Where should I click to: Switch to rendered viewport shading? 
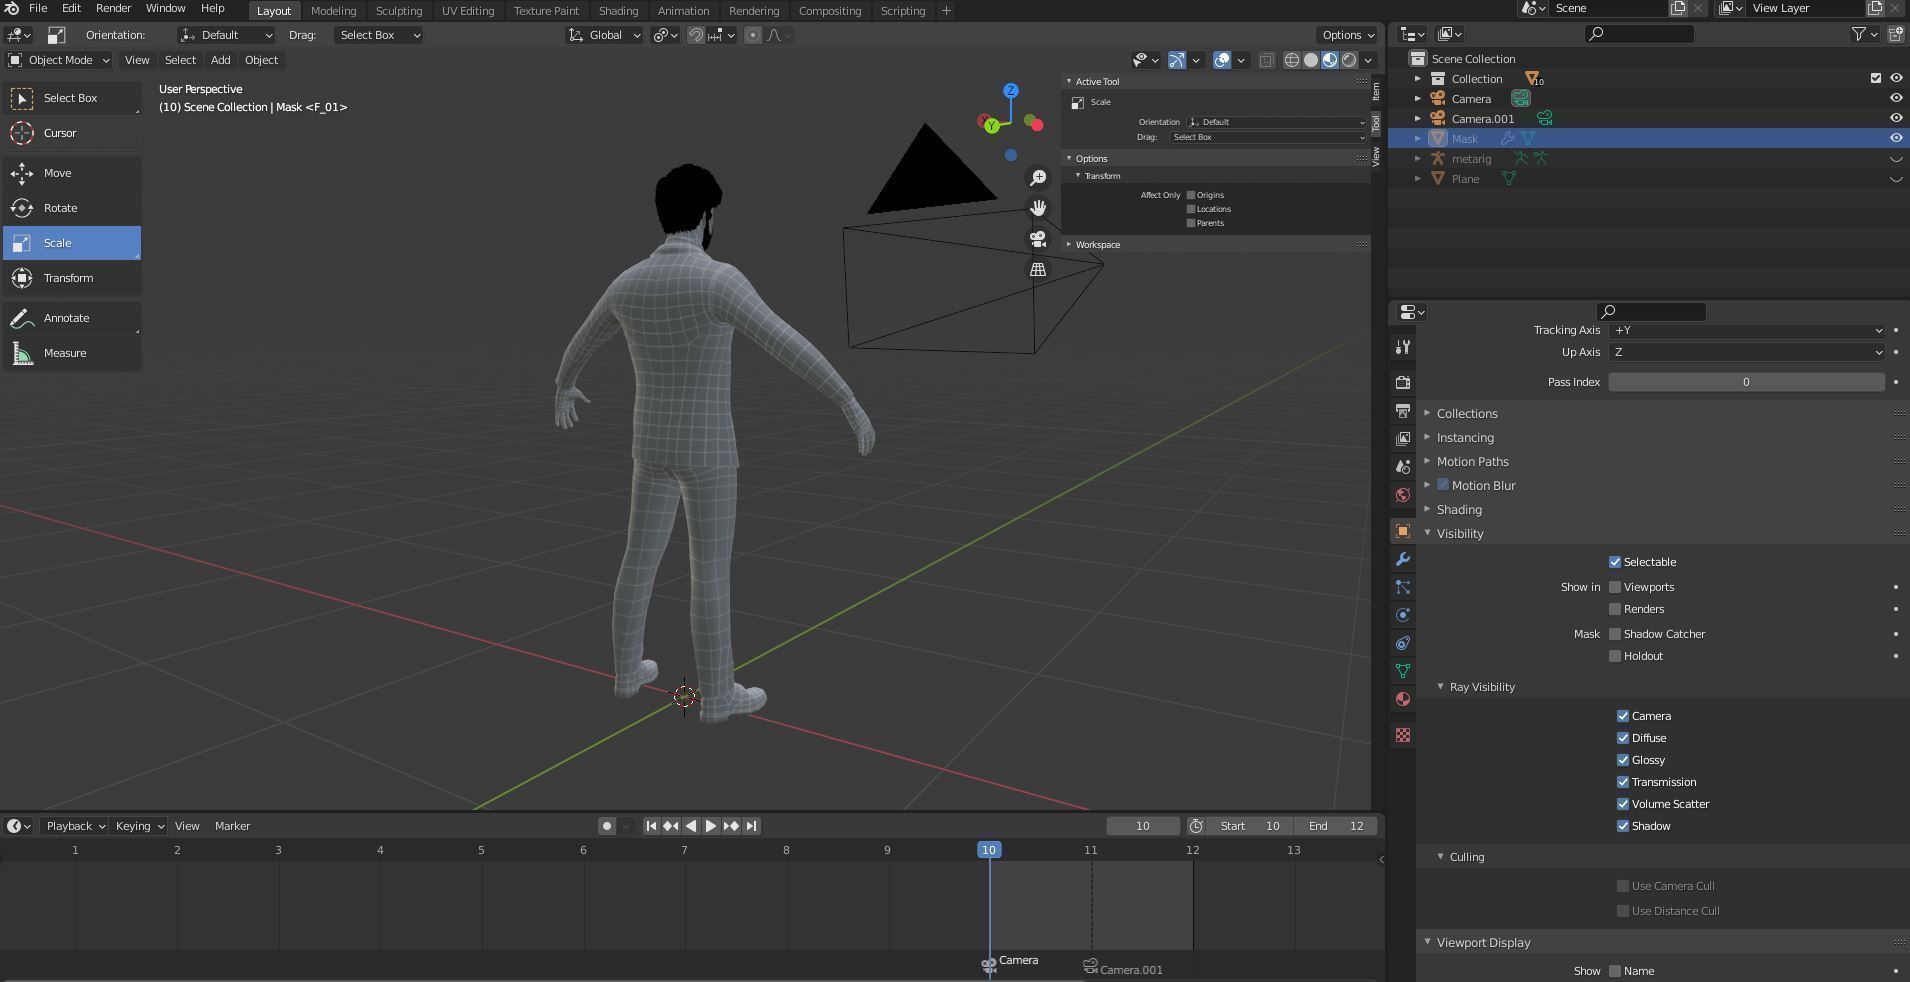[x=1349, y=60]
